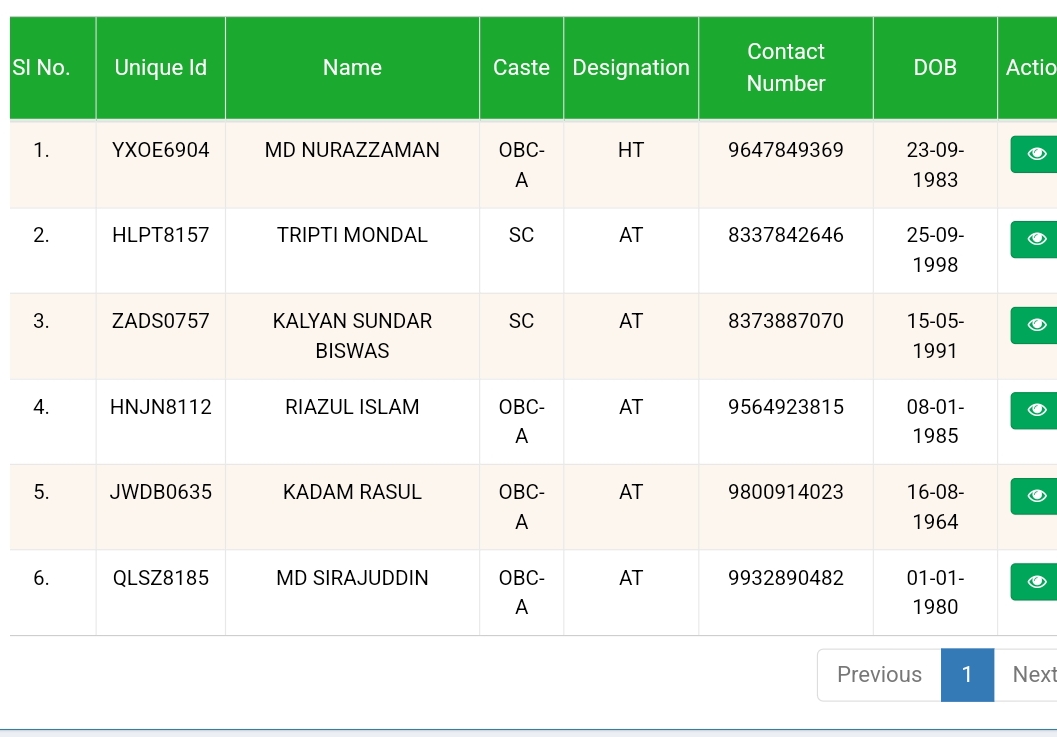The width and height of the screenshot is (1057, 737).
Task: Sort by the Sl No. column header
Action: point(42,68)
